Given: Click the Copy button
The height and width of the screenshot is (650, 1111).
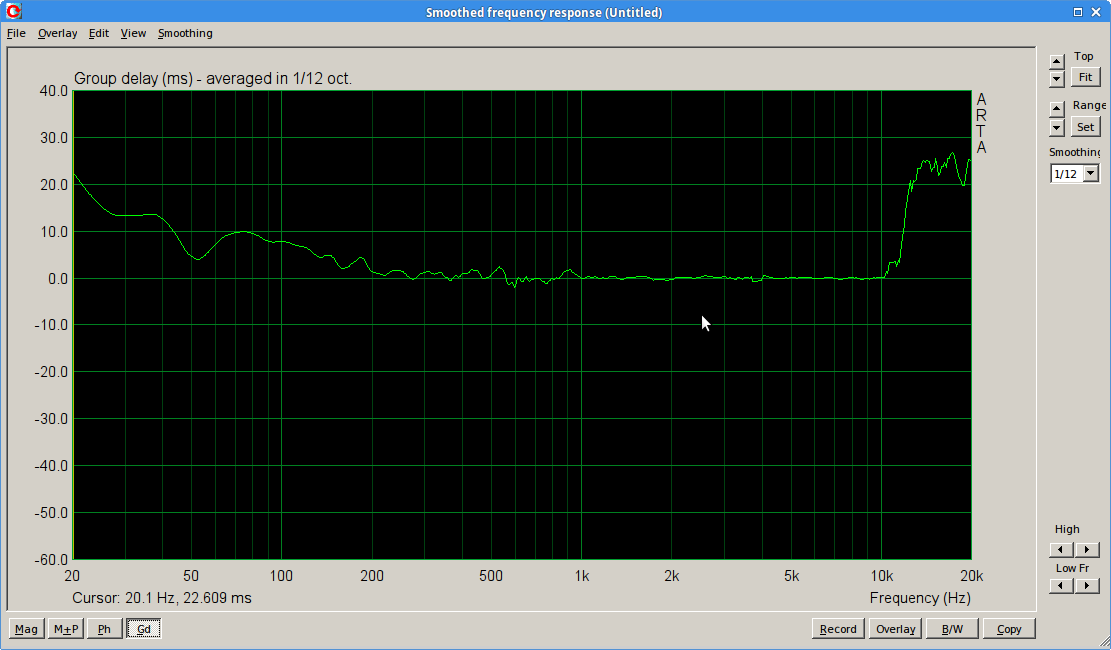Looking at the screenshot, I should pos(1009,629).
